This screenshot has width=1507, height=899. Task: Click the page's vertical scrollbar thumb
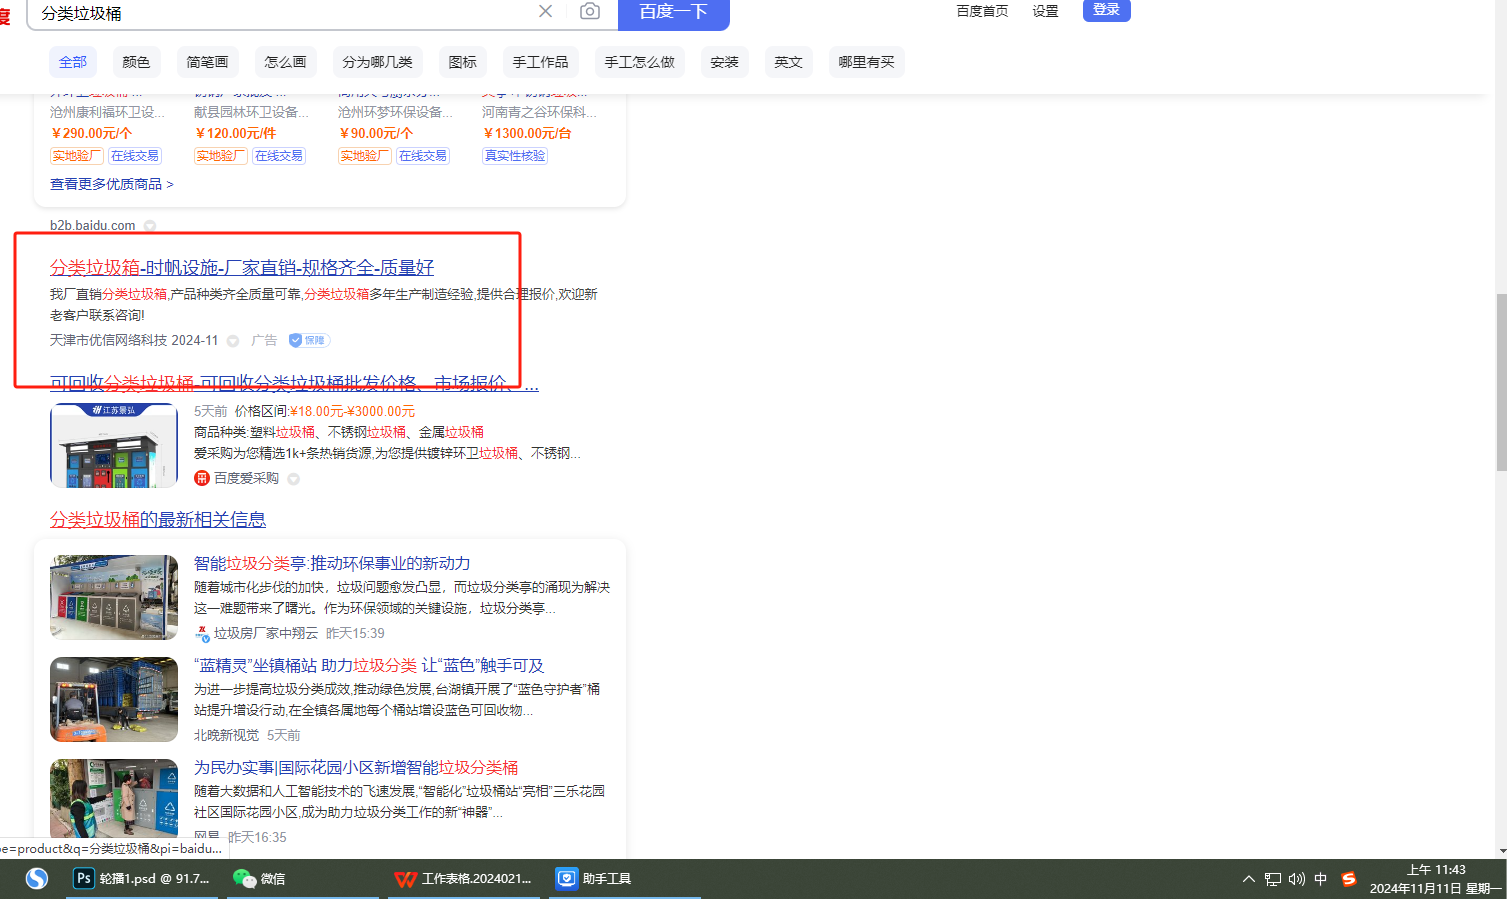1501,382
